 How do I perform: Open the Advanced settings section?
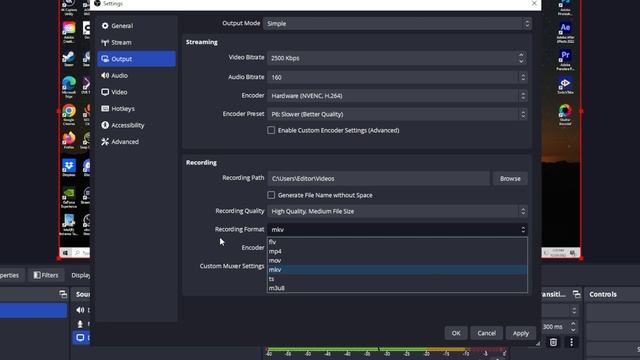[x=136, y=142]
